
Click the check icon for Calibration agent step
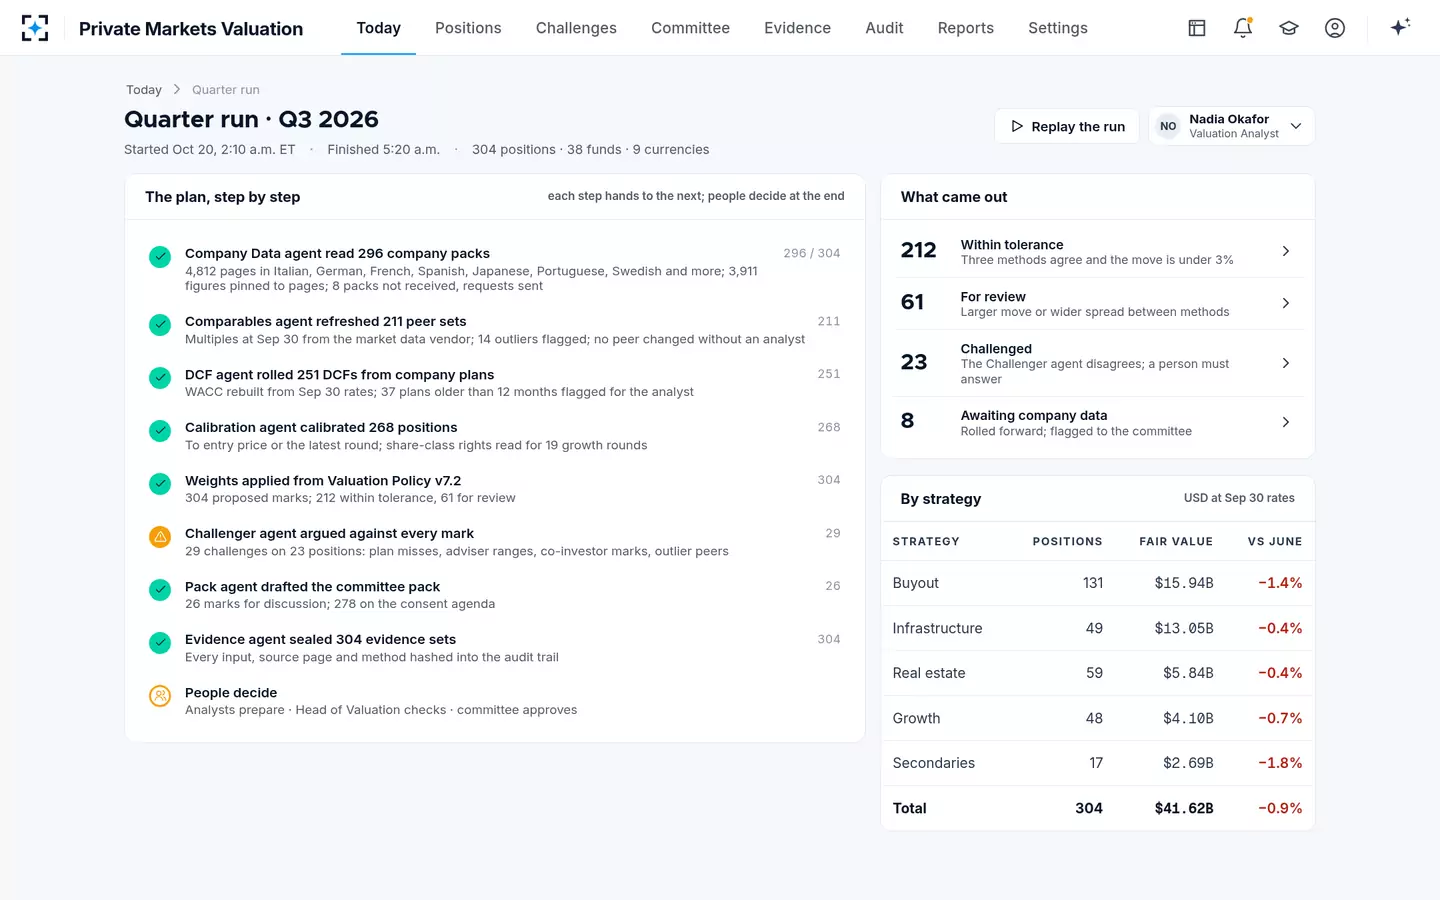[x=160, y=431]
